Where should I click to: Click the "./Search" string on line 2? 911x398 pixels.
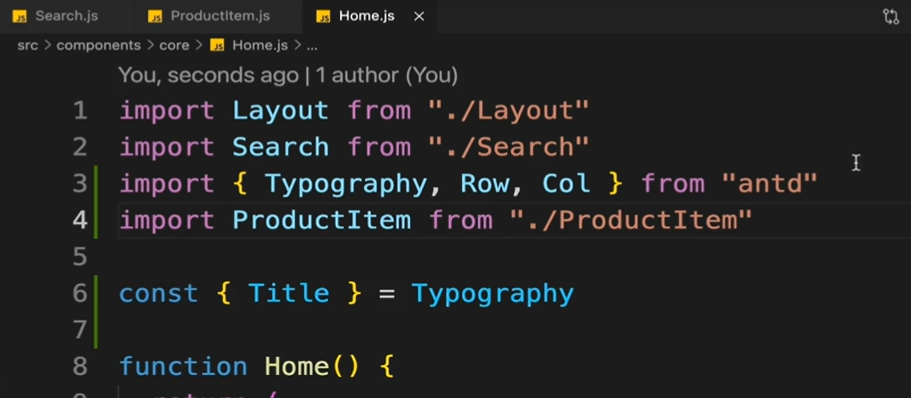click(508, 147)
